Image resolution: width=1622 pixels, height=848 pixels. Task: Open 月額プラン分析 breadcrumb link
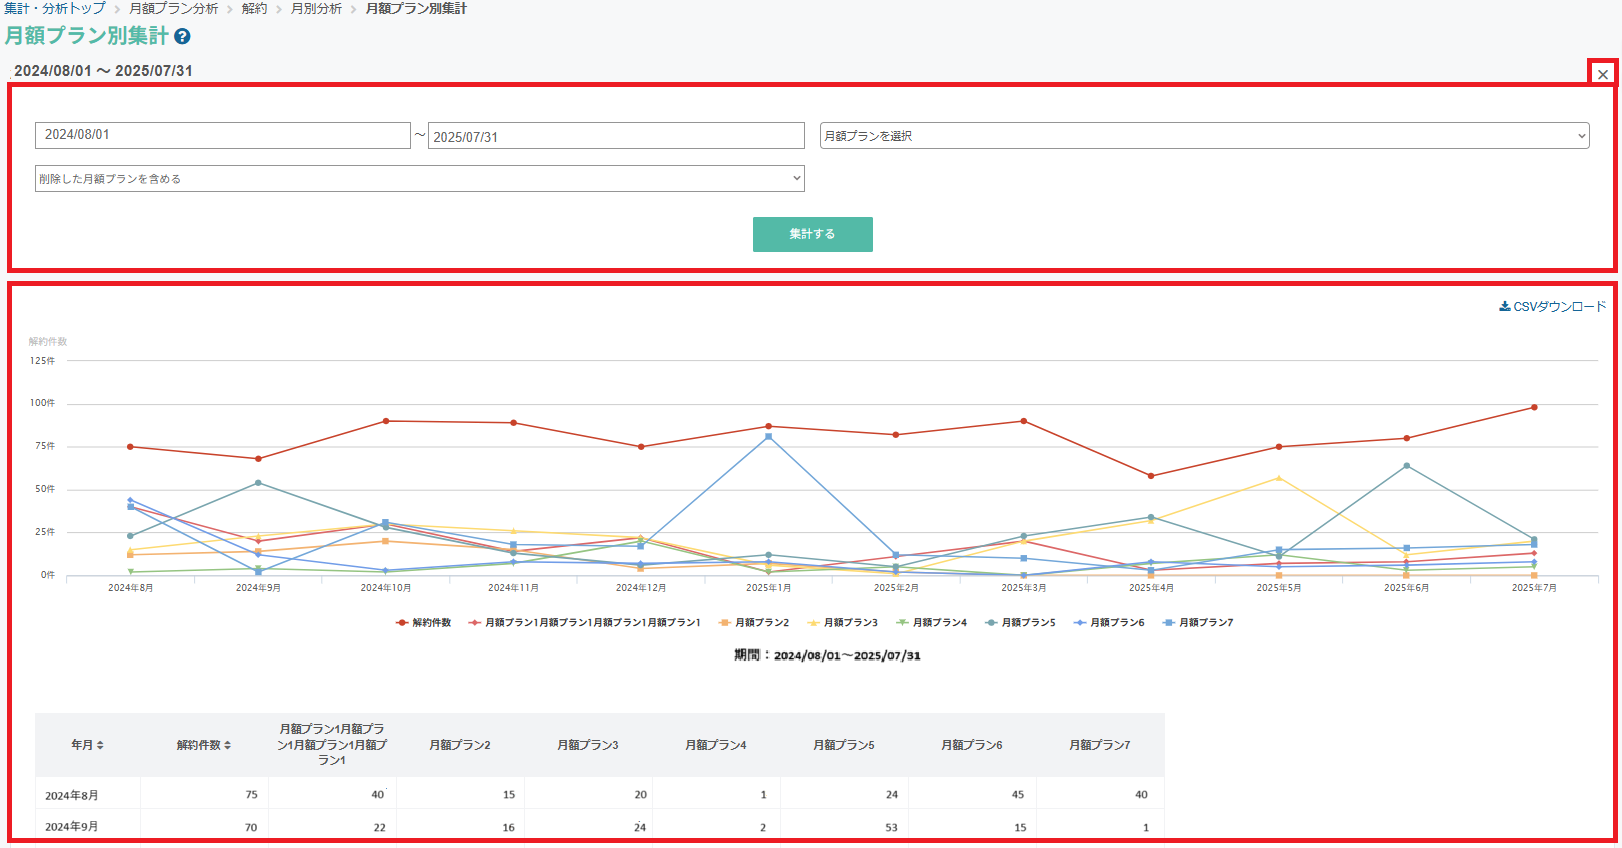pyautogui.click(x=174, y=8)
